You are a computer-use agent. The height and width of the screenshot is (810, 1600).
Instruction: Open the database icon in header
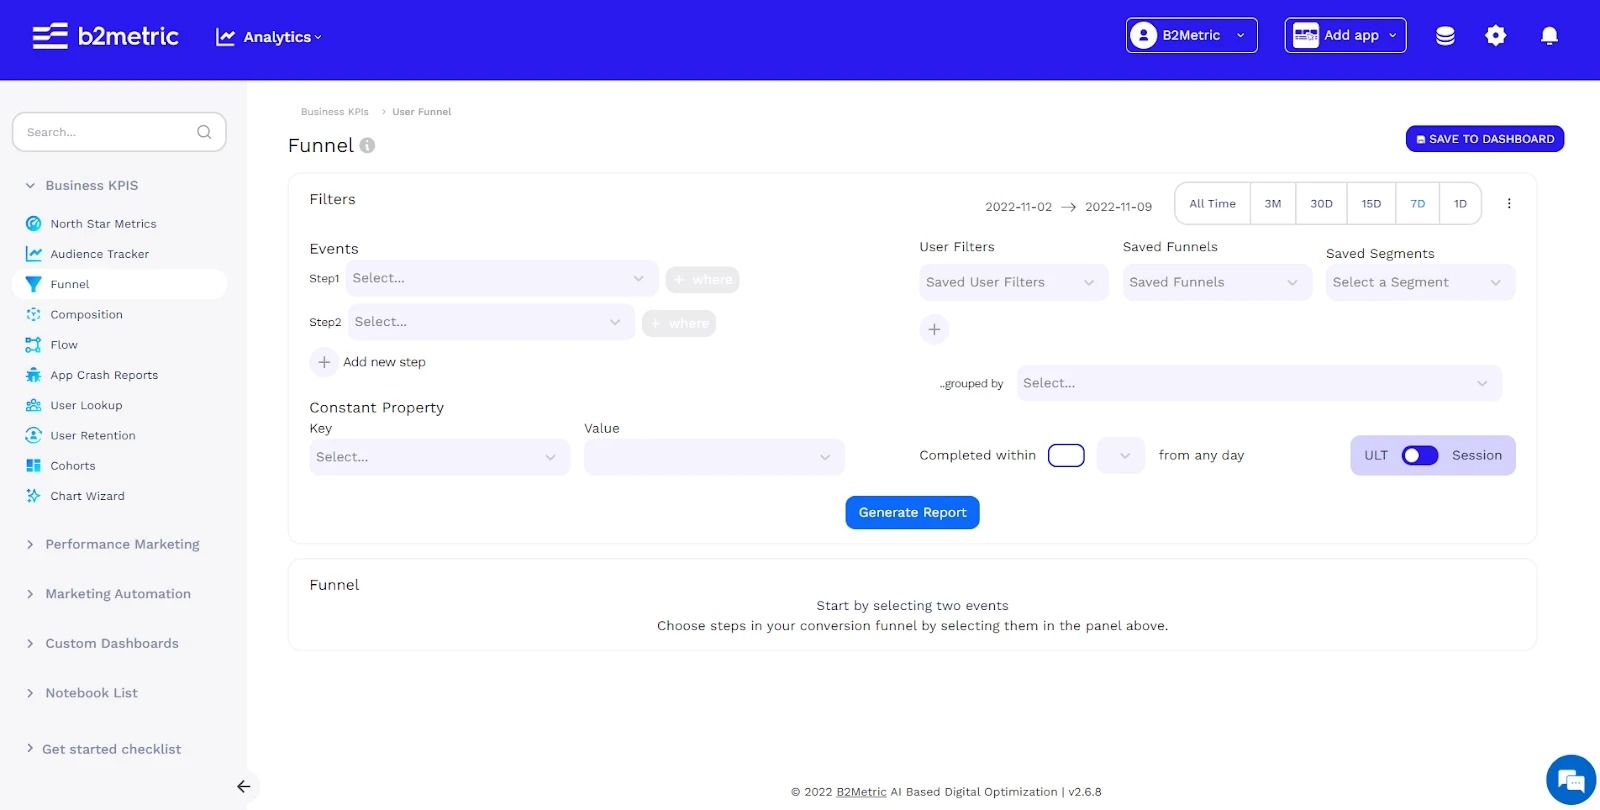point(1445,36)
